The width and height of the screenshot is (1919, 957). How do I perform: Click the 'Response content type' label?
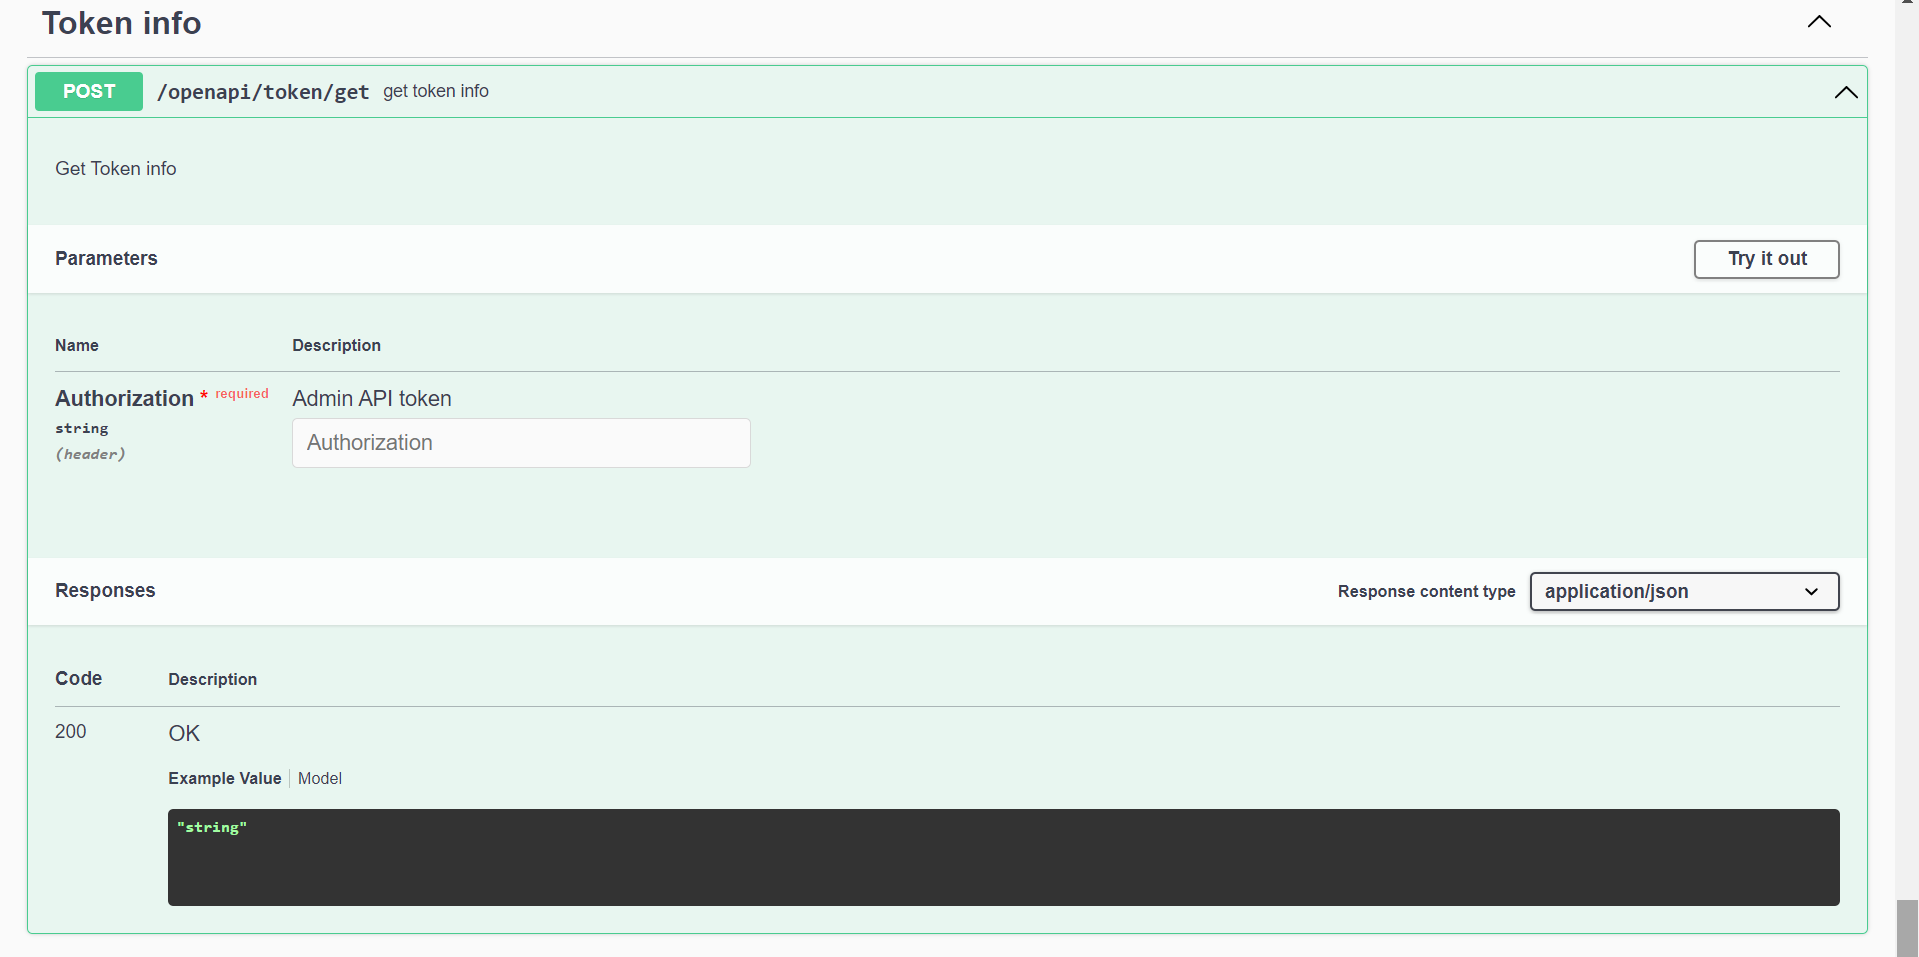pos(1427,591)
